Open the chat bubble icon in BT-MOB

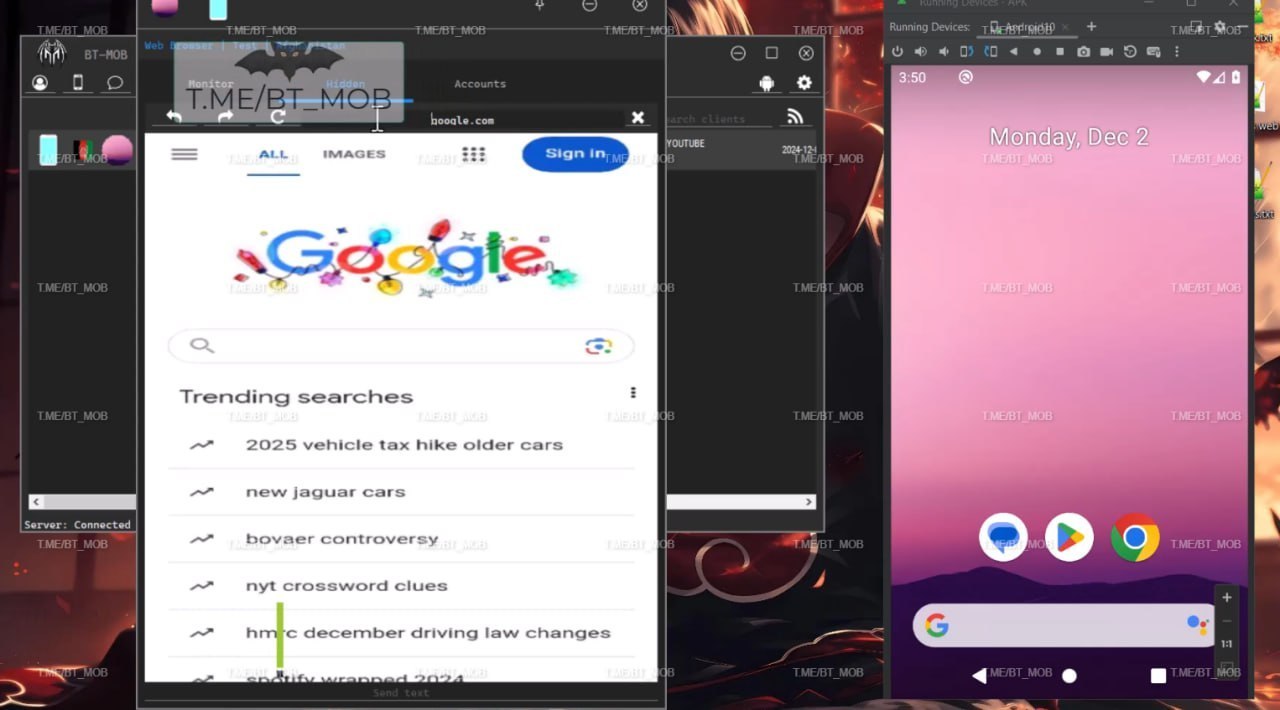115,83
